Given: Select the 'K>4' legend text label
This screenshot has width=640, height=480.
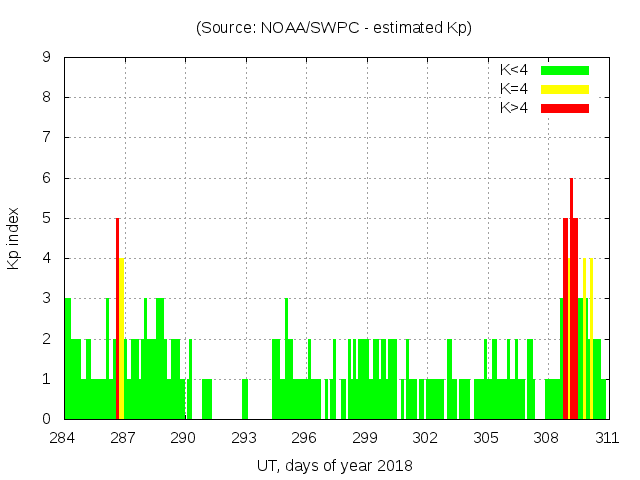Looking at the screenshot, I should point(514,108).
